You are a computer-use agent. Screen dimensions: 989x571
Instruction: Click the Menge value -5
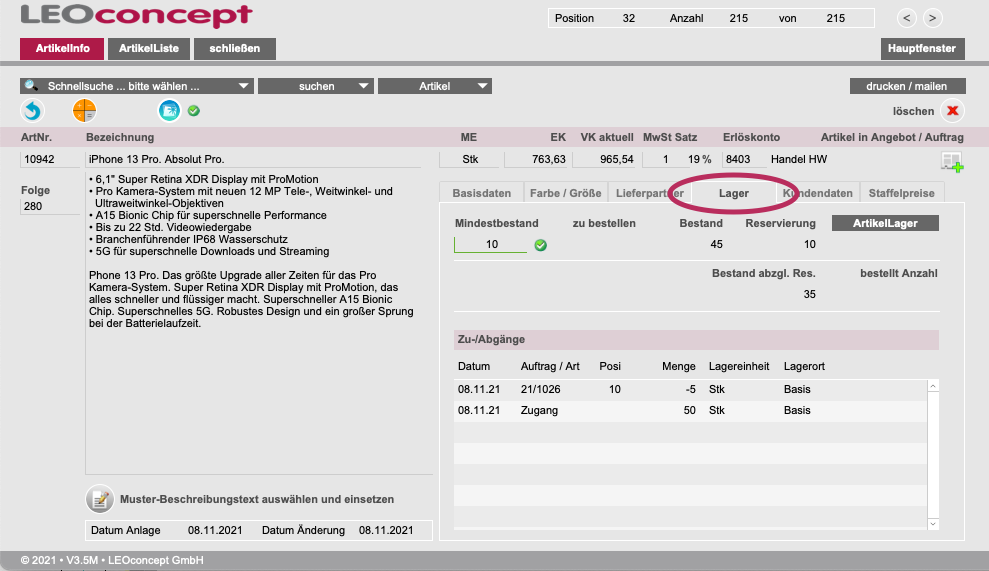690,389
